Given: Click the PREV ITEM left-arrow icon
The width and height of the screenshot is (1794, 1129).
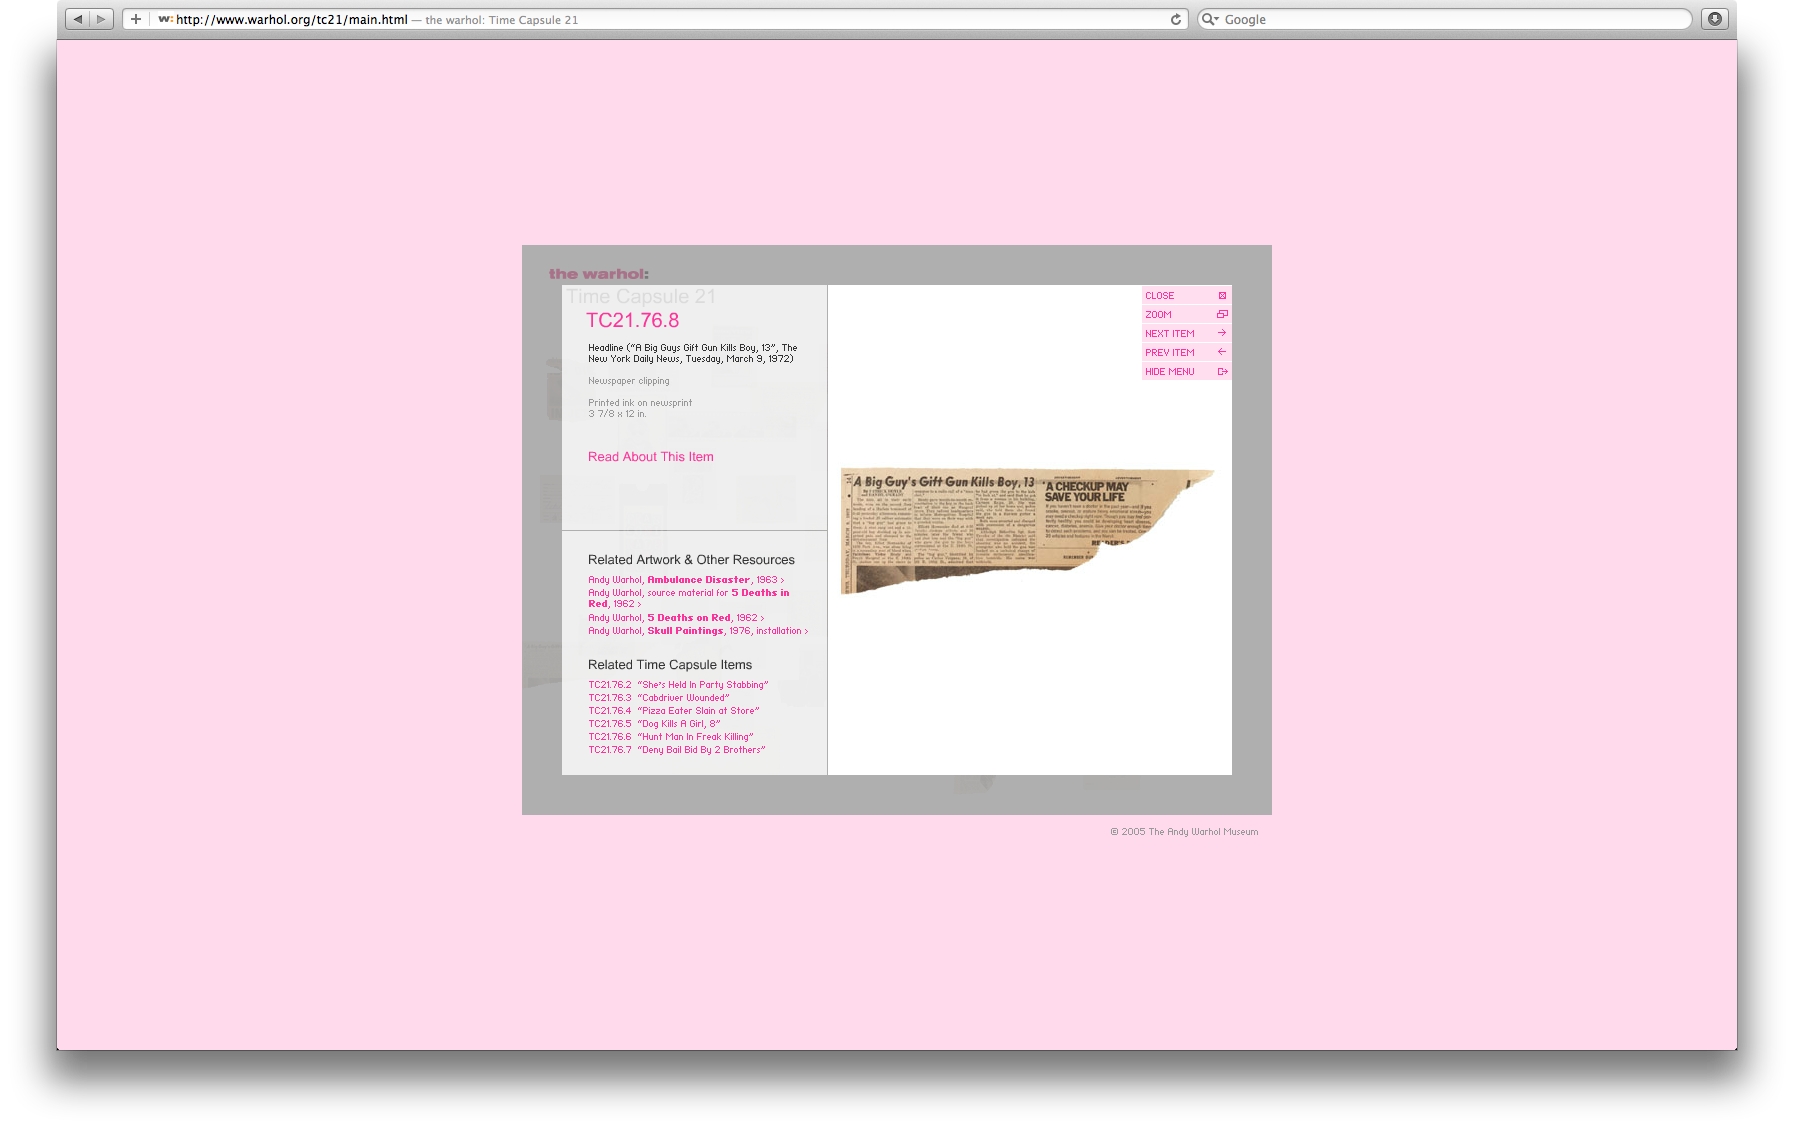Looking at the screenshot, I should 1221,352.
